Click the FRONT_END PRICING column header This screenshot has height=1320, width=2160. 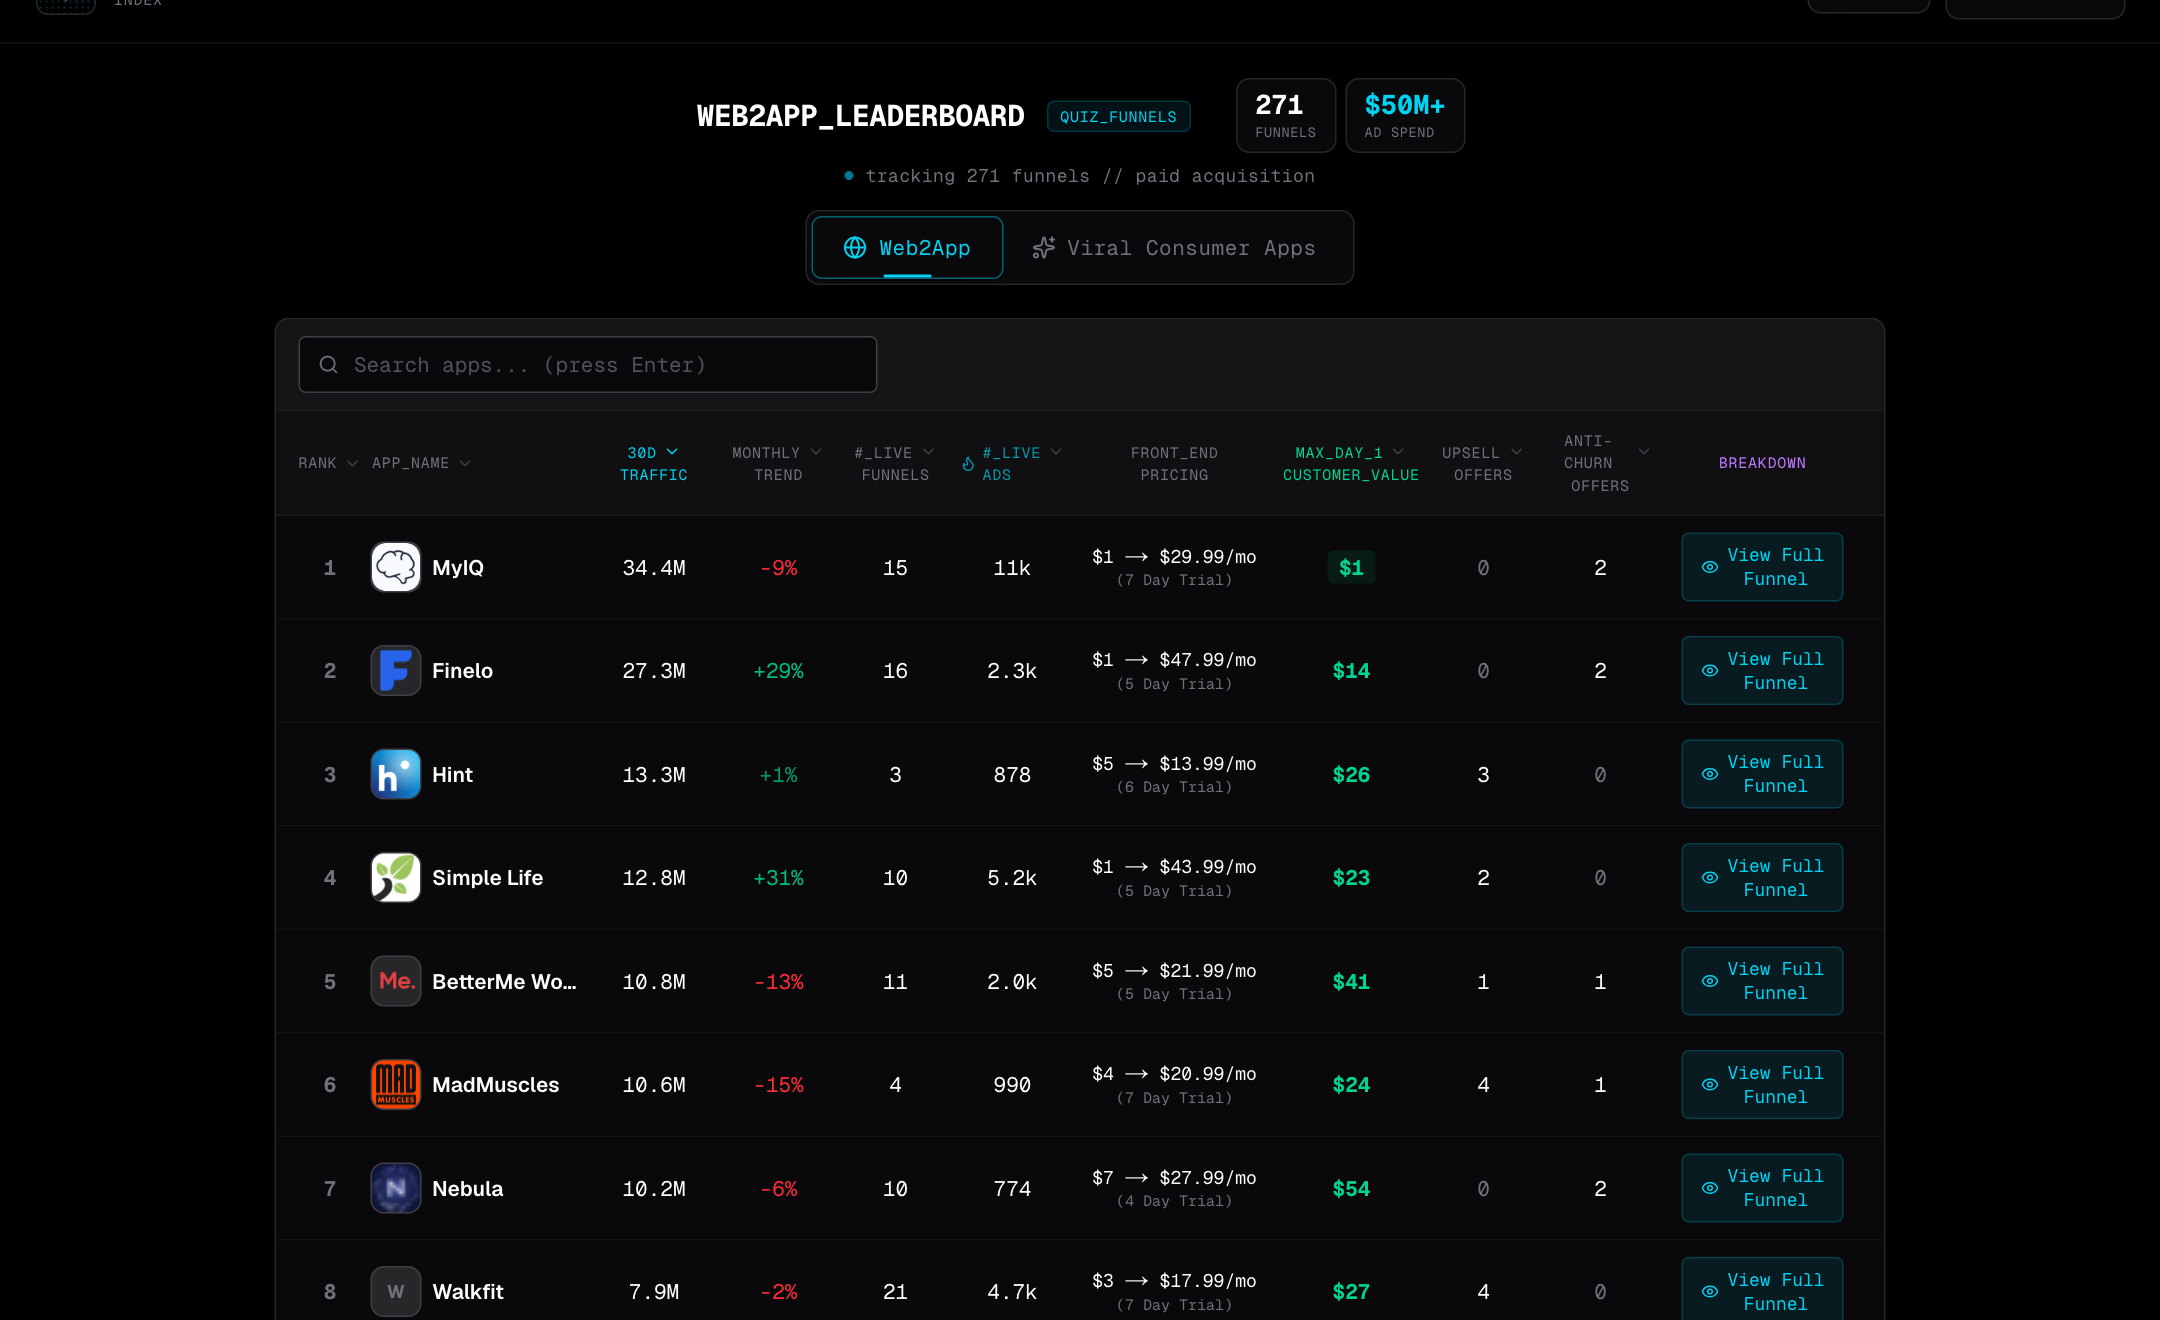click(x=1174, y=464)
